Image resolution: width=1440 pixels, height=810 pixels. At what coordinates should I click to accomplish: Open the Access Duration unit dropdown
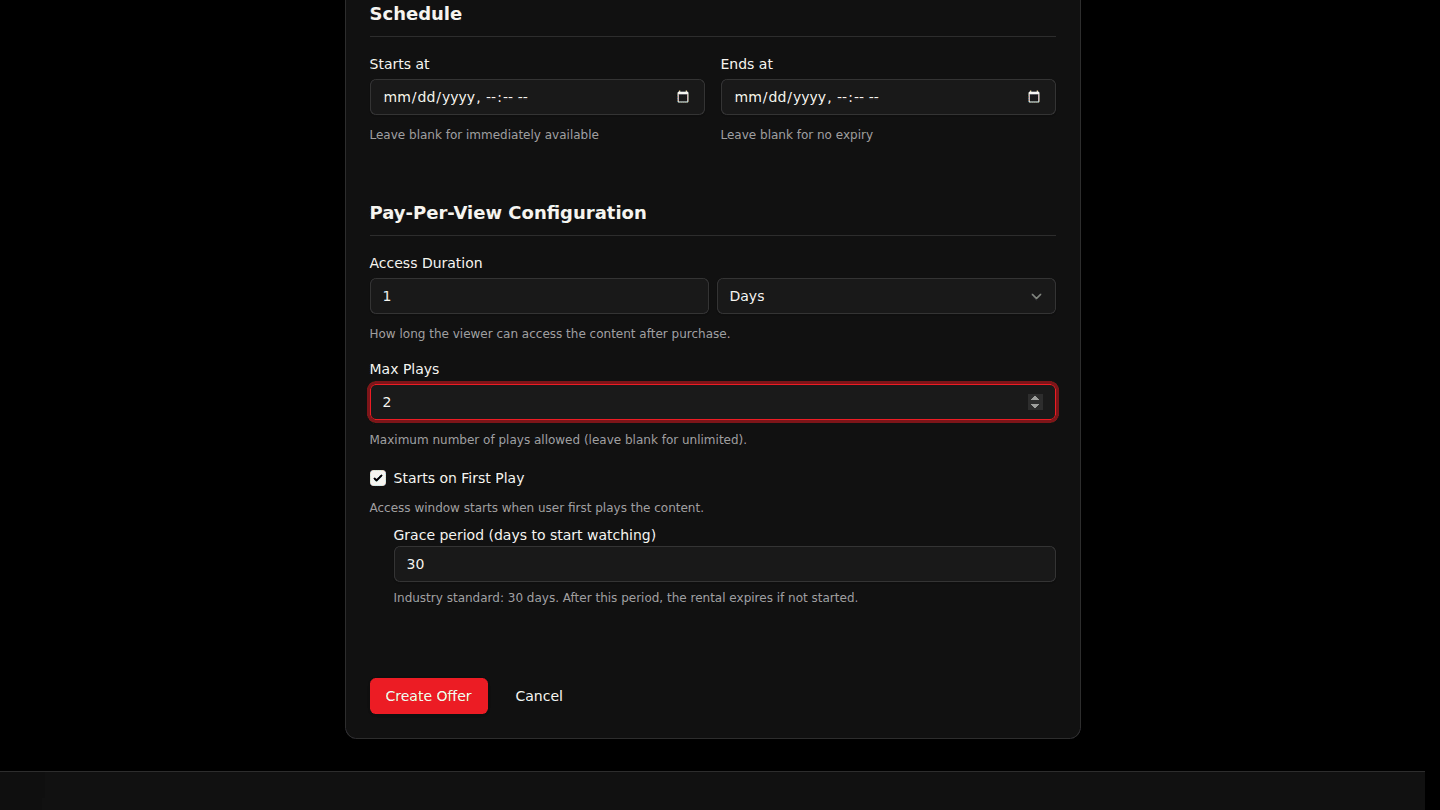pyautogui.click(x=886, y=296)
